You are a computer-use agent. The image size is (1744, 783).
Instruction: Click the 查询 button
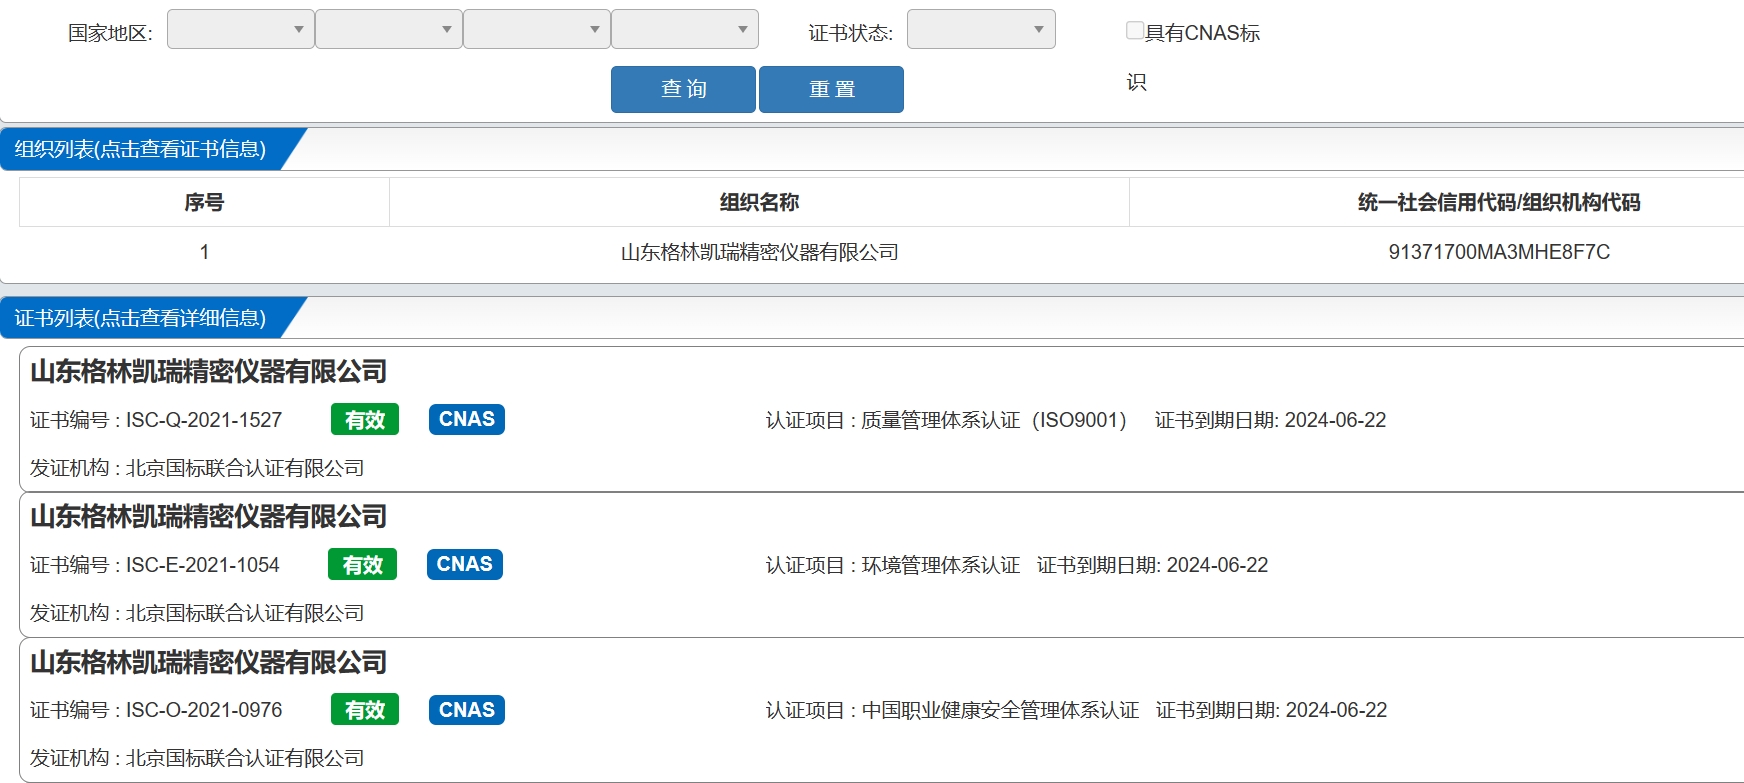[683, 89]
